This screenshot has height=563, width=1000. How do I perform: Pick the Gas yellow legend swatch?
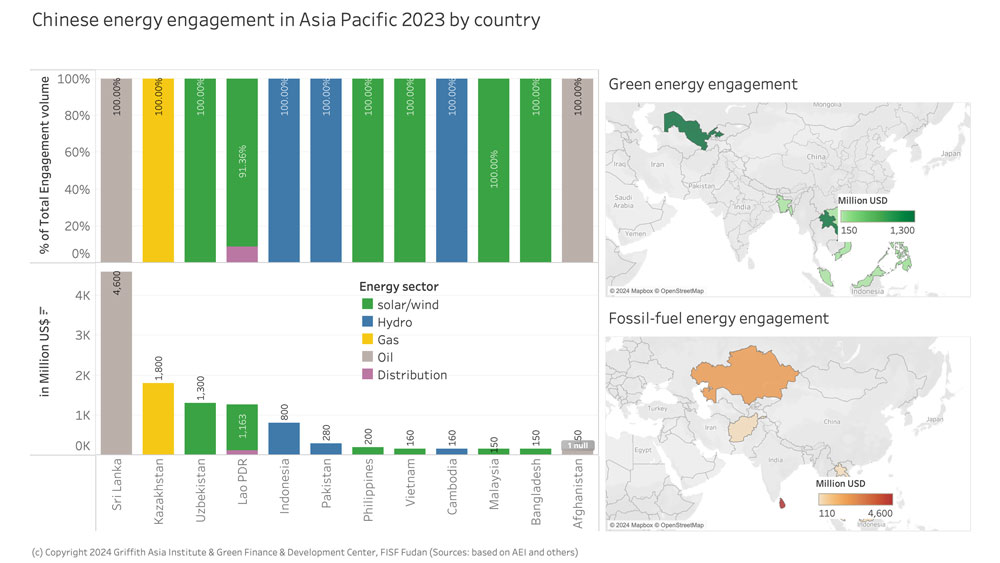tap(366, 340)
